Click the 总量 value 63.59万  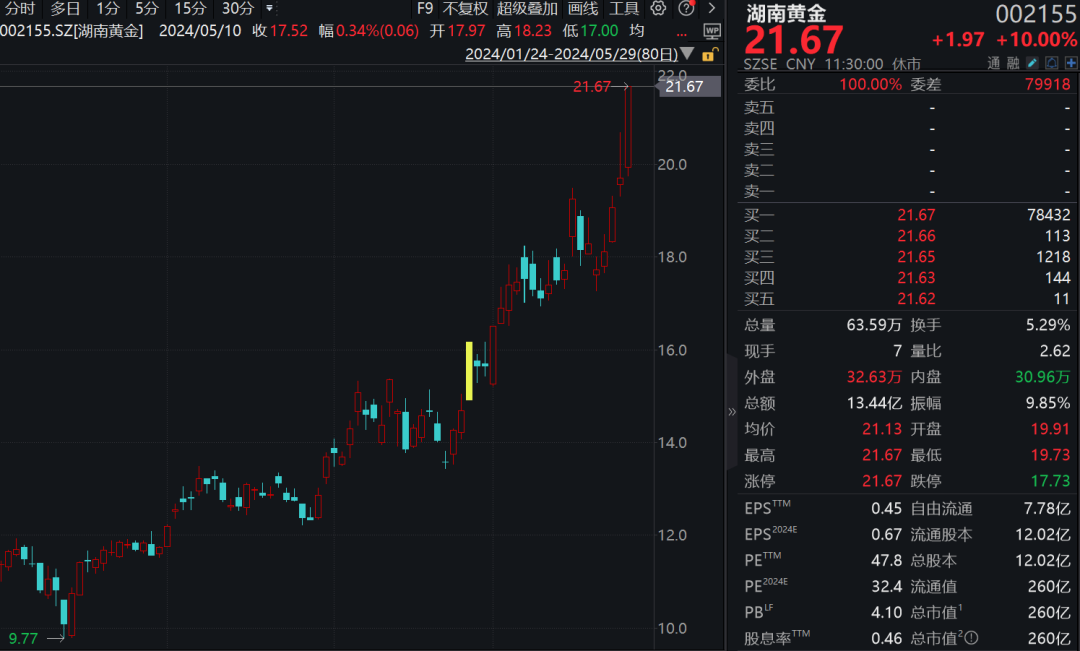pos(874,325)
